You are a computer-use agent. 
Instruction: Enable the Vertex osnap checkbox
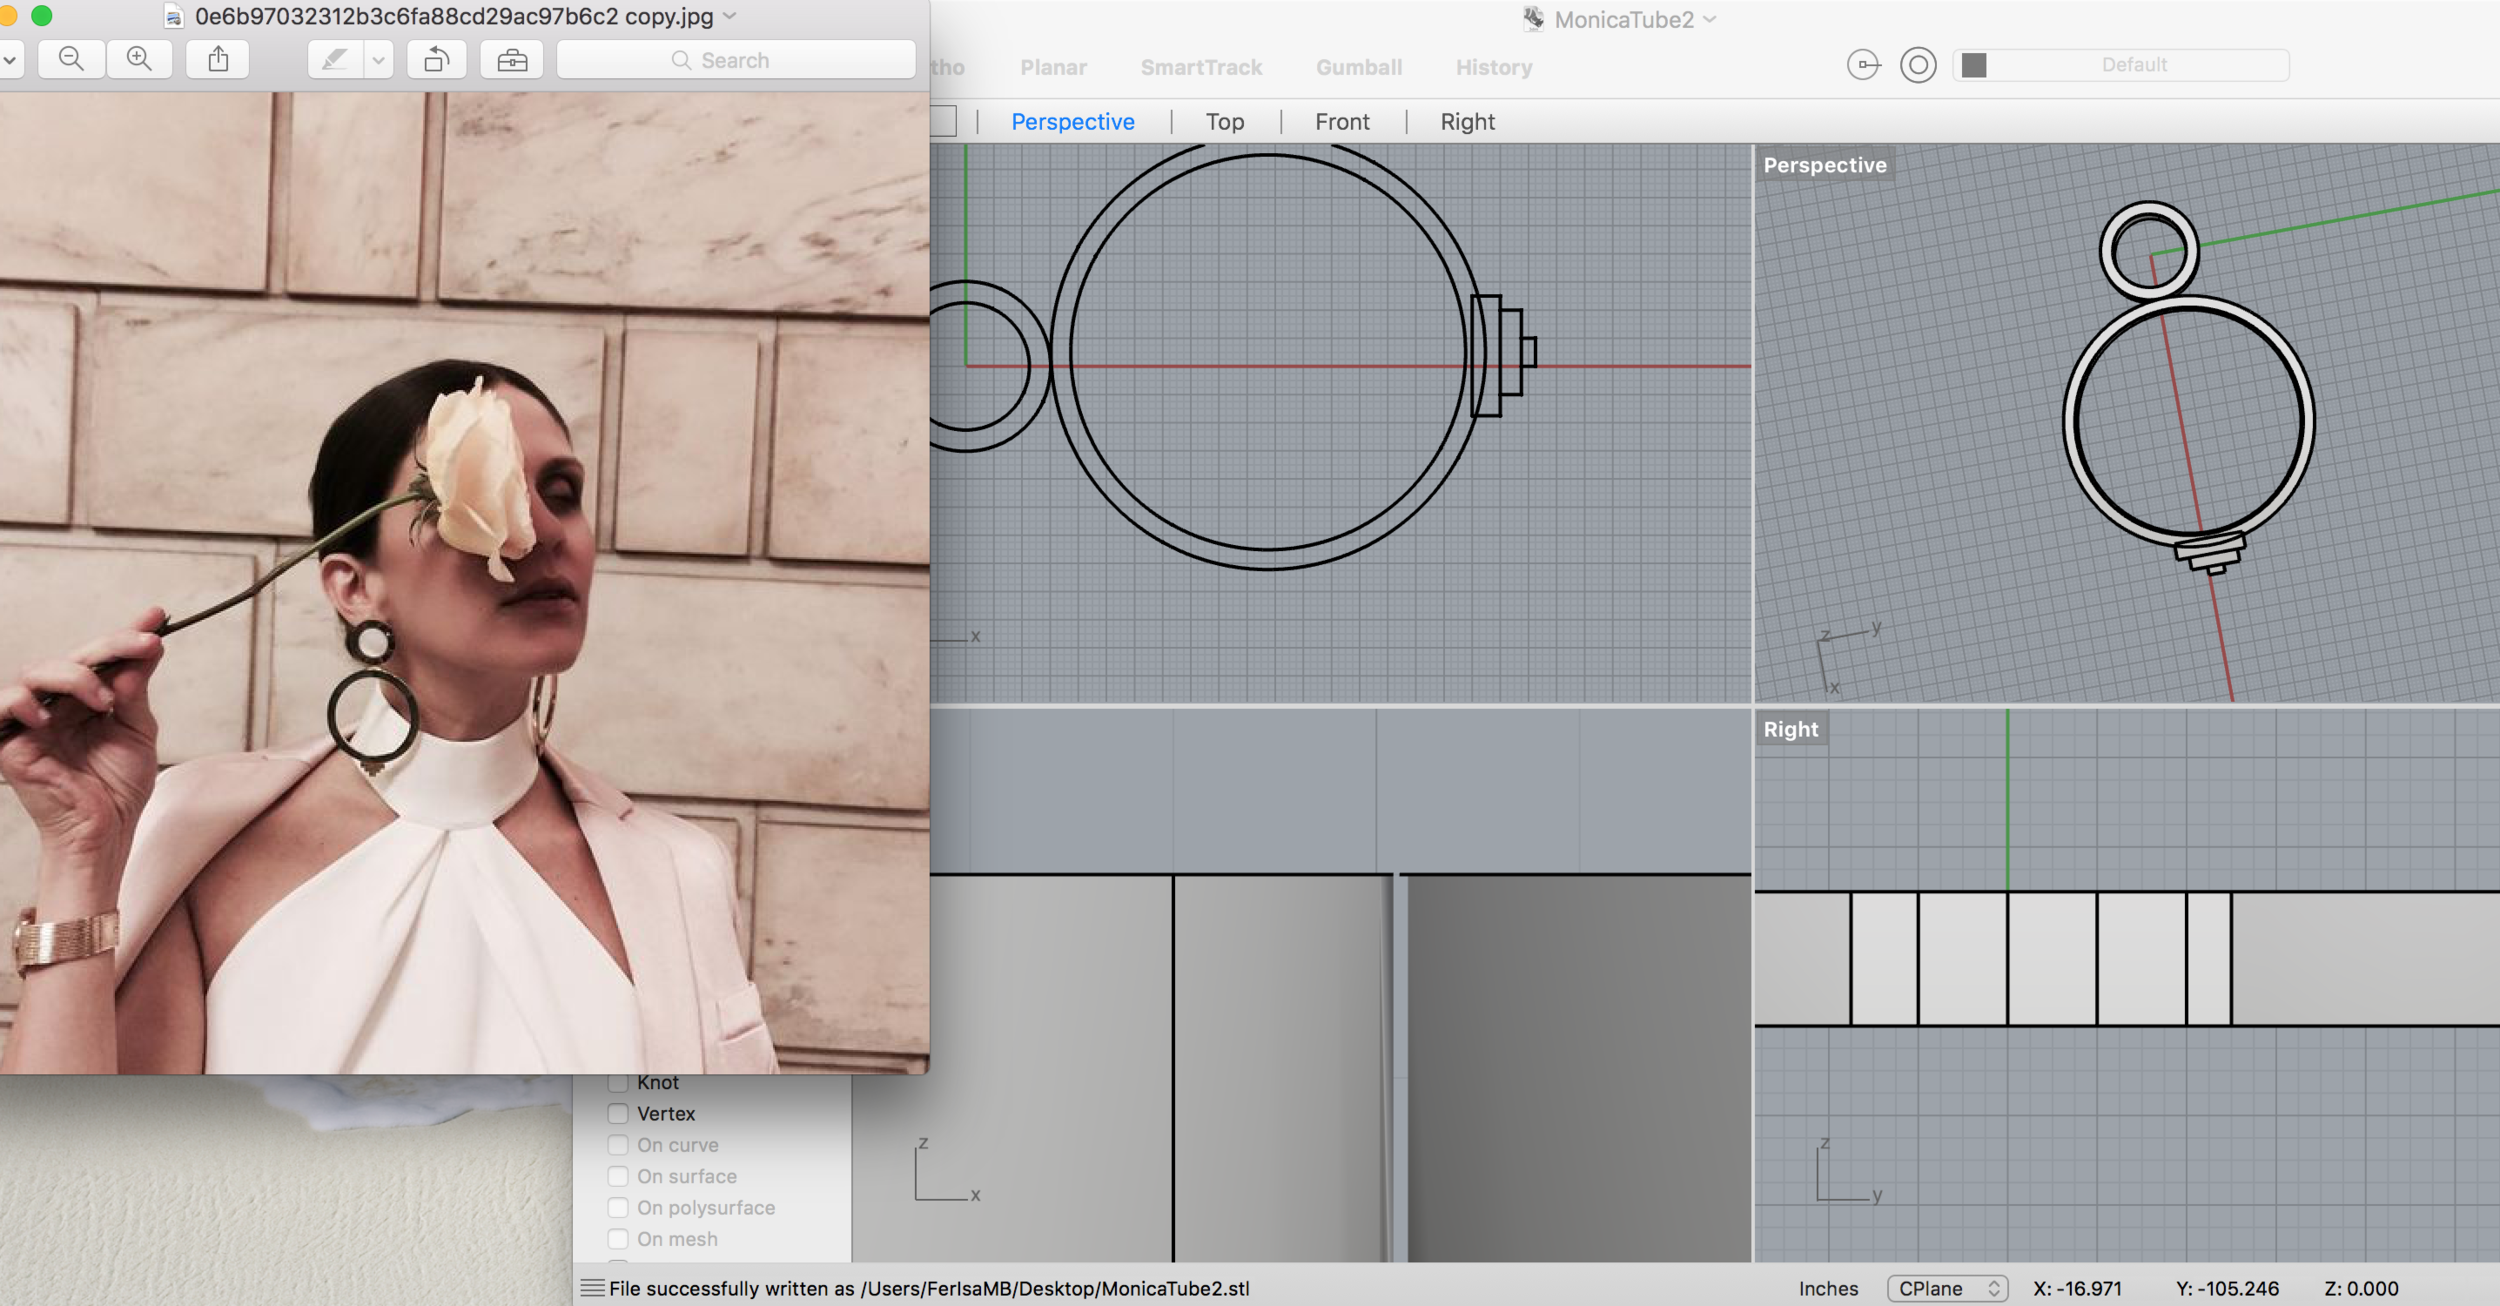618,1114
